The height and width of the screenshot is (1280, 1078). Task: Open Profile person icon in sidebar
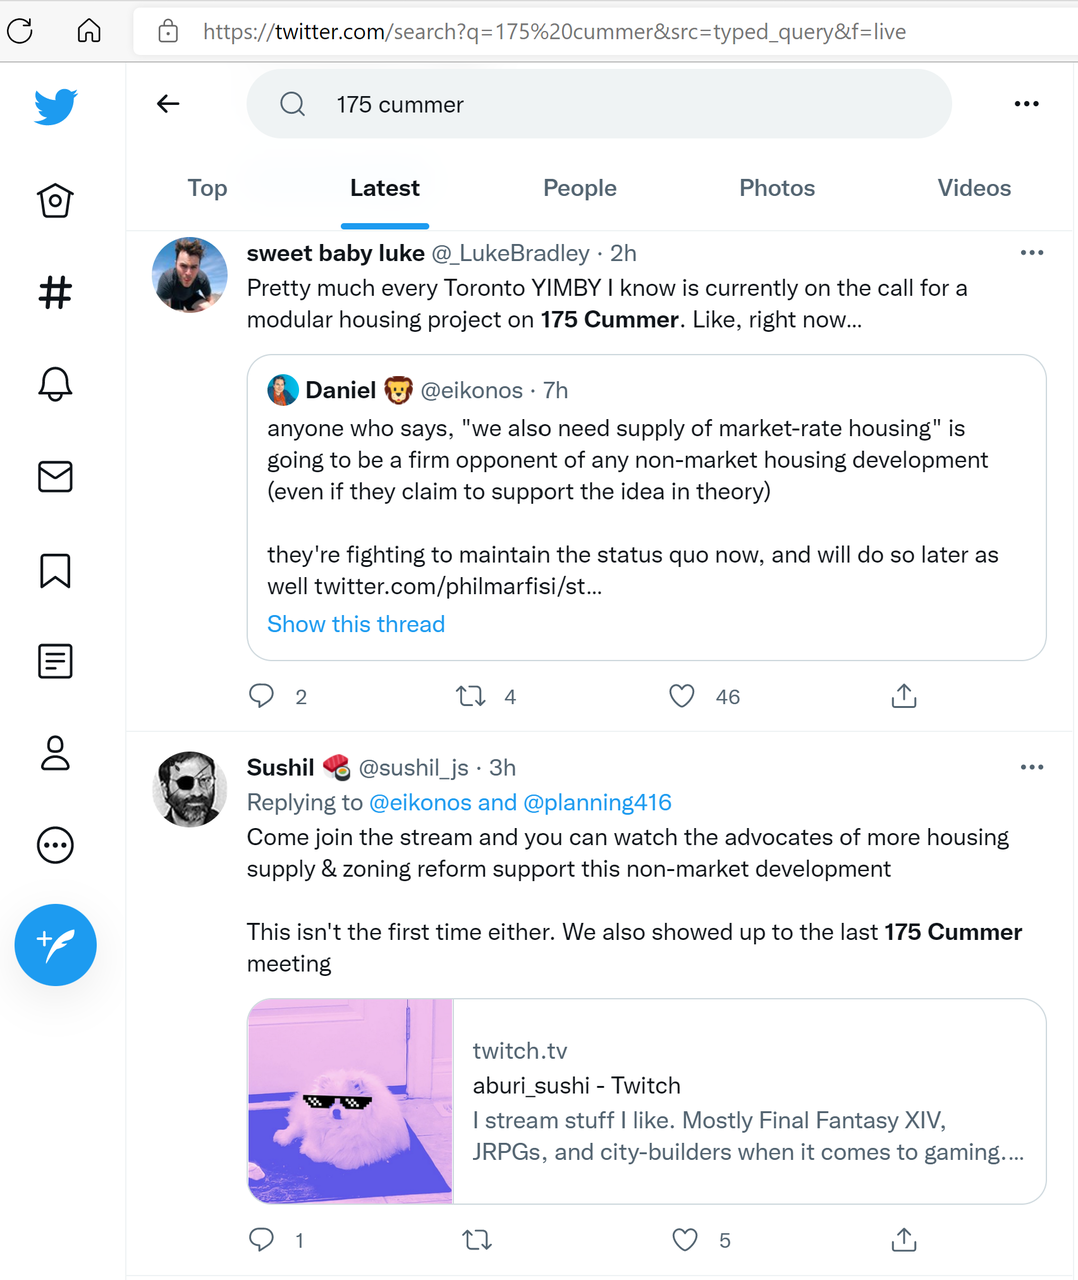(x=55, y=753)
